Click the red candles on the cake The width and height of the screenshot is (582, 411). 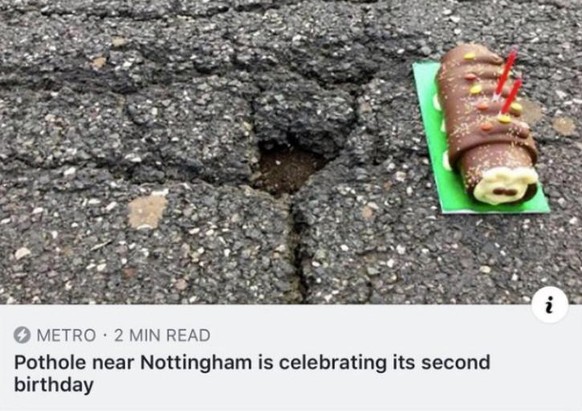pyautogui.click(x=508, y=82)
